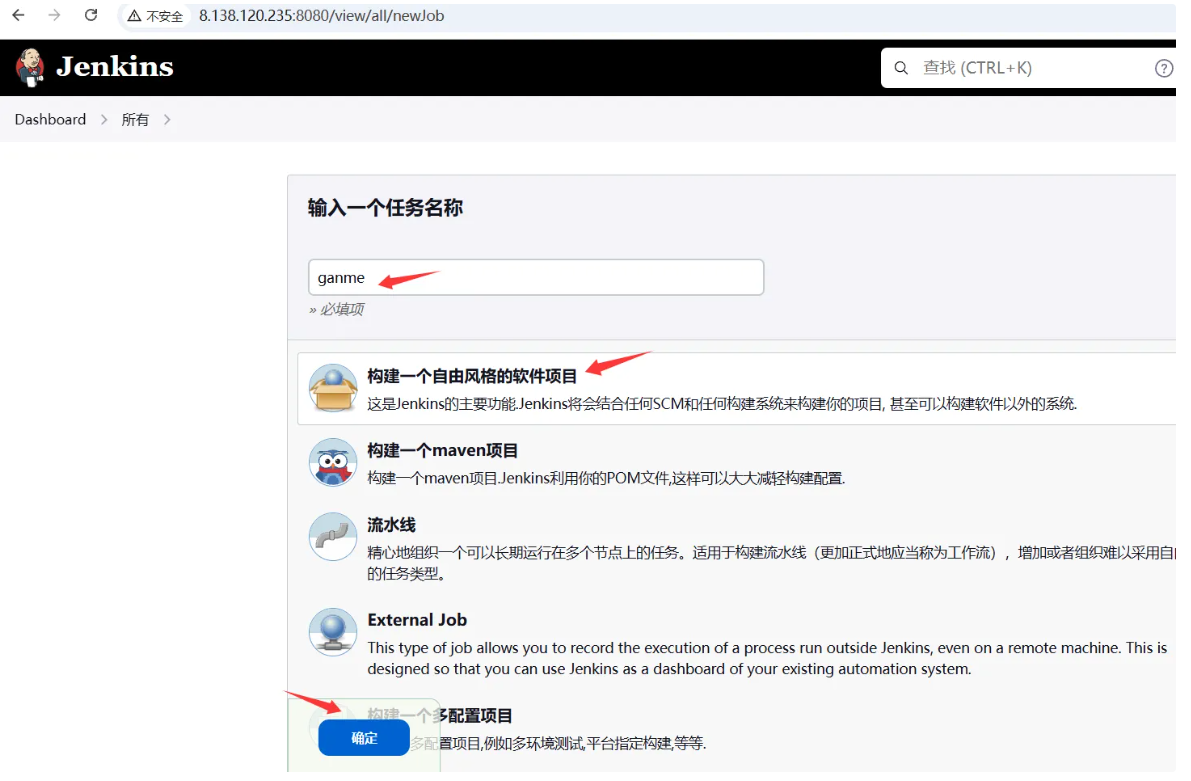
Task: Click the 不安全 security label
Action: point(165,16)
